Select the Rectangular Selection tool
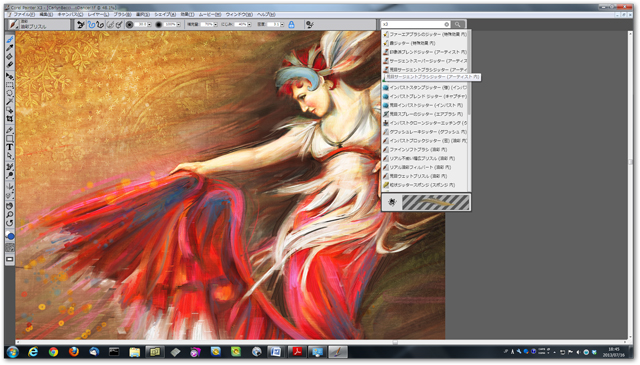 [9, 85]
